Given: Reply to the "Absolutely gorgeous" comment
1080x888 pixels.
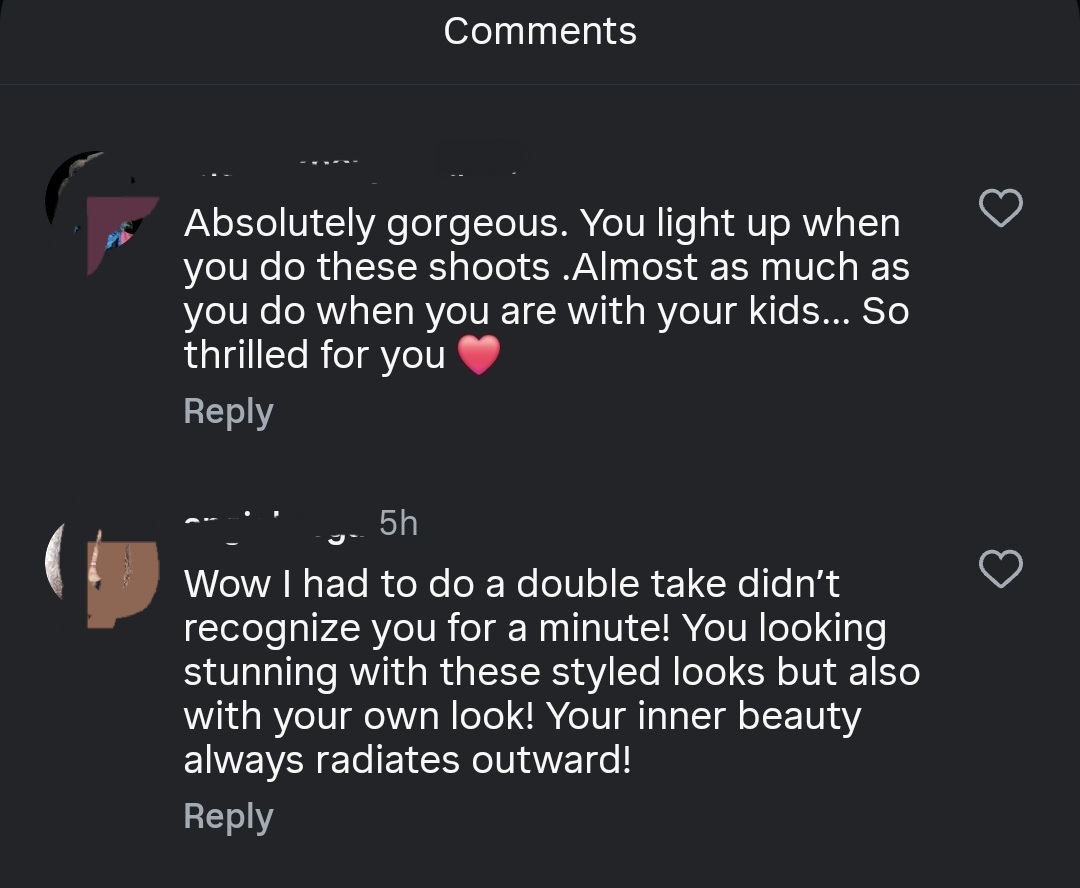Looking at the screenshot, I should click(x=228, y=412).
